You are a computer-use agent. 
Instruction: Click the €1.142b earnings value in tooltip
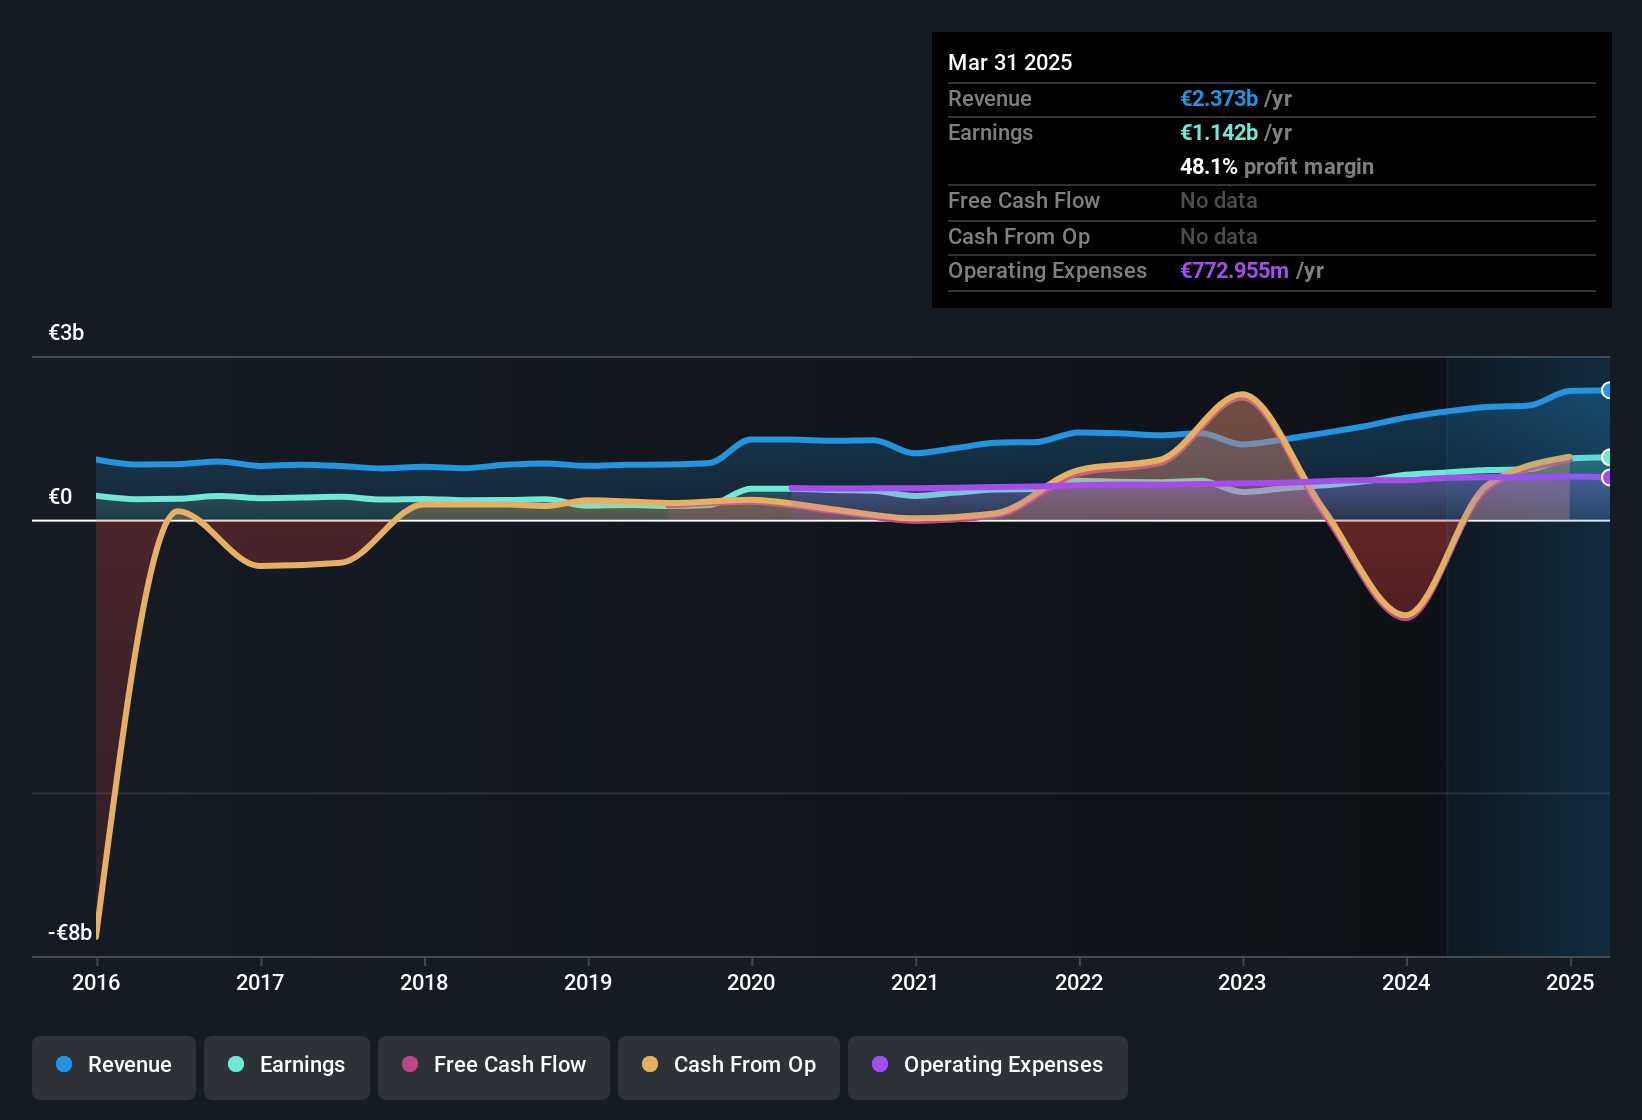click(1219, 132)
